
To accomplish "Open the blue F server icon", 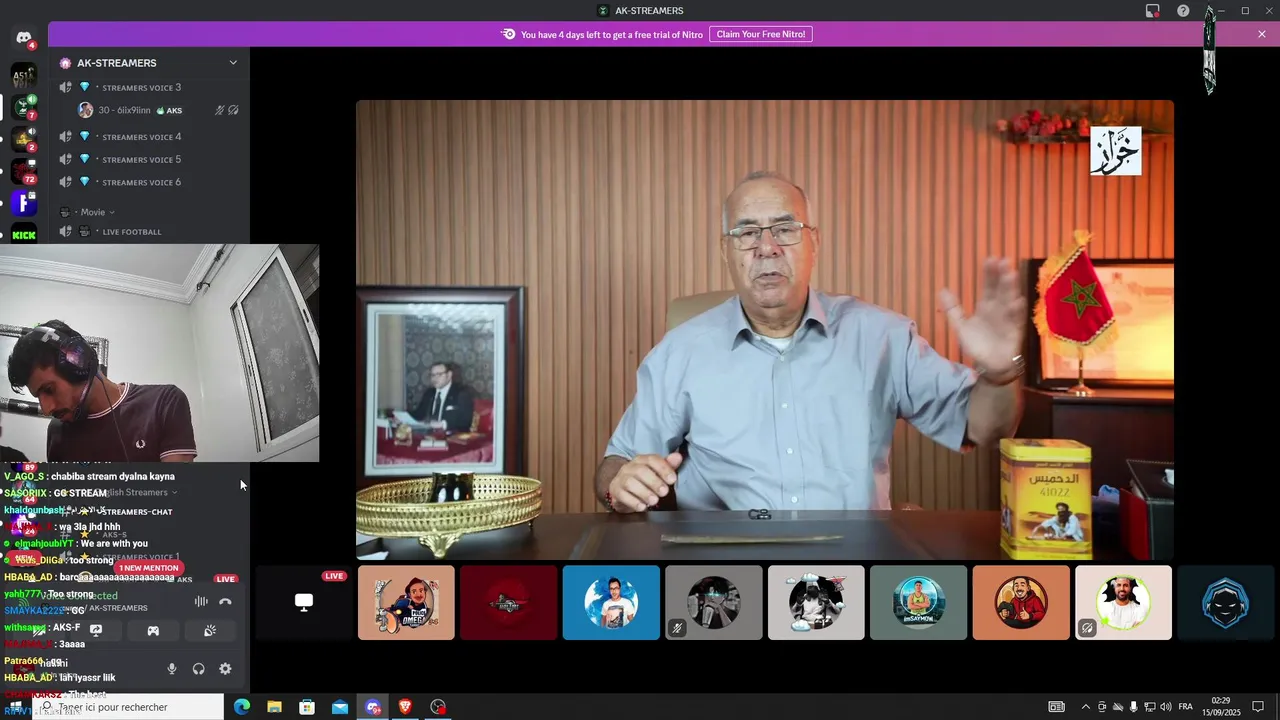I will (24, 203).
